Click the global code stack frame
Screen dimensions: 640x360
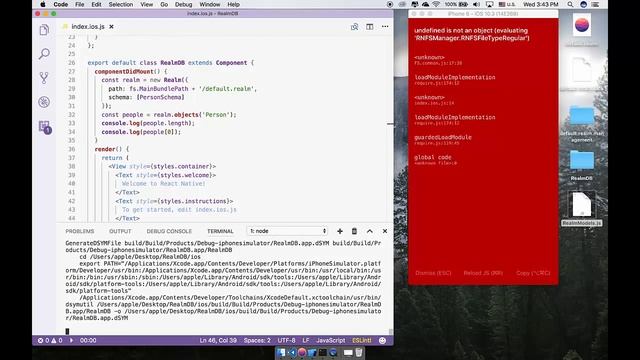click(435, 160)
